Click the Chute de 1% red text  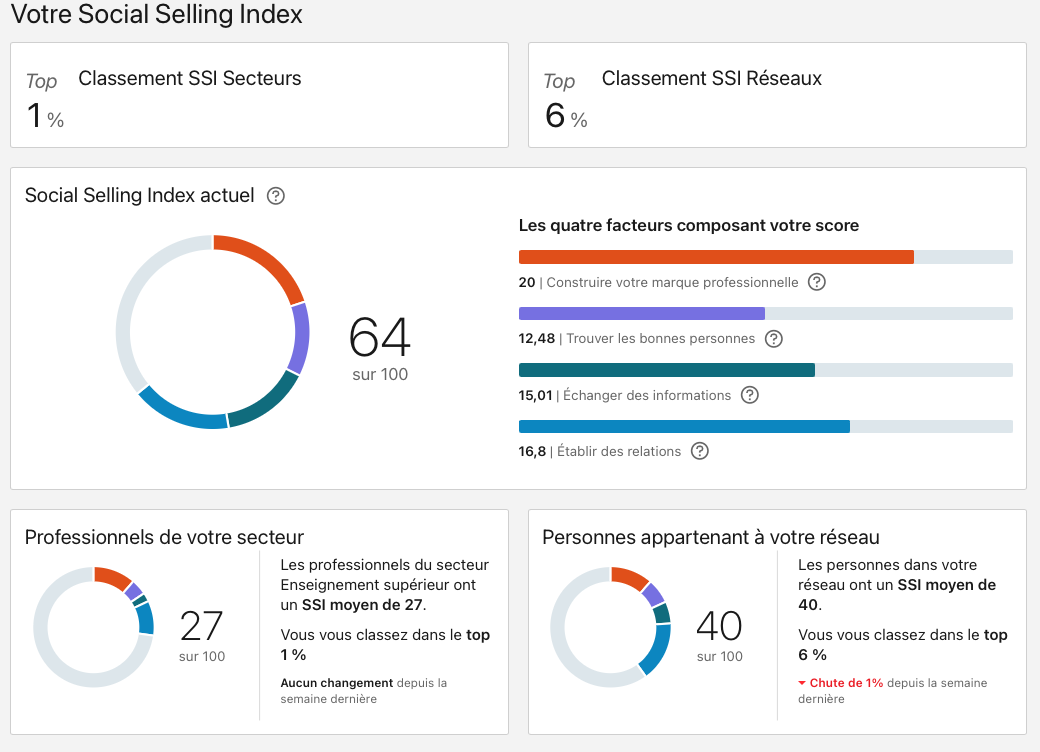point(846,683)
